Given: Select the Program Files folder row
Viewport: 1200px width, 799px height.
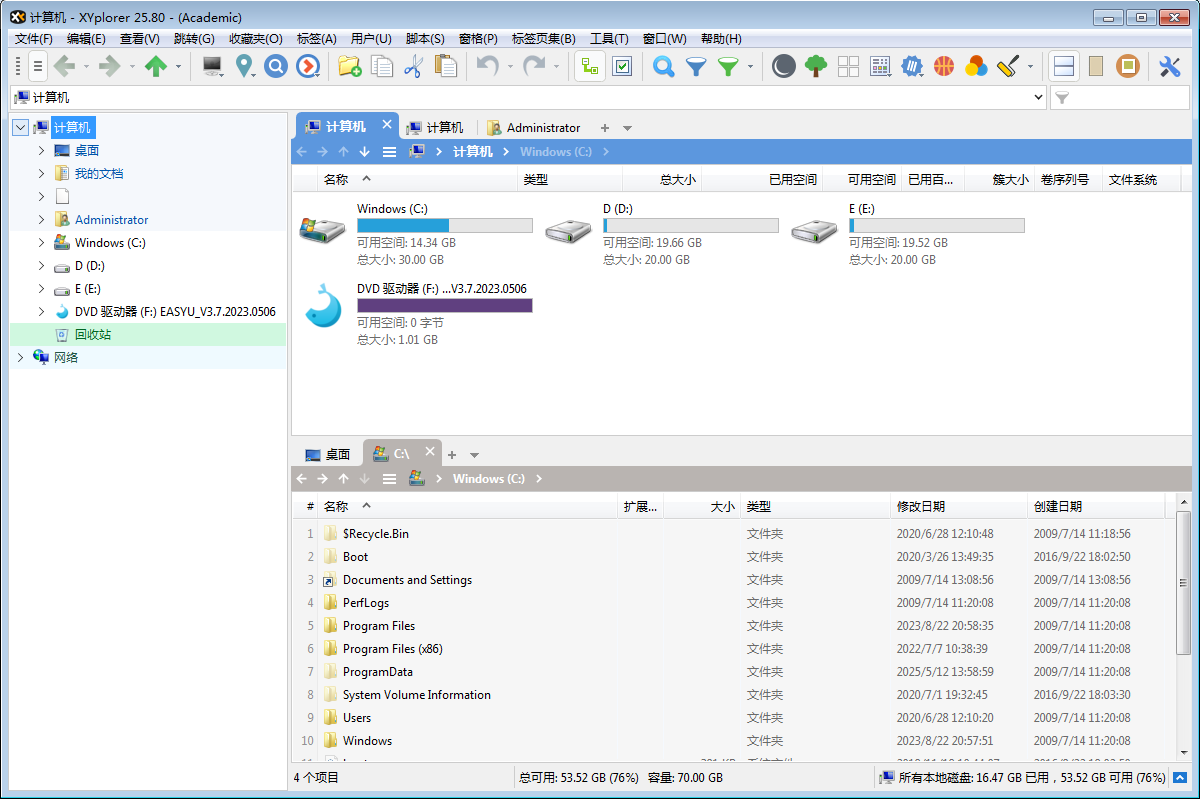Looking at the screenshot, I should tap(378, 626).
